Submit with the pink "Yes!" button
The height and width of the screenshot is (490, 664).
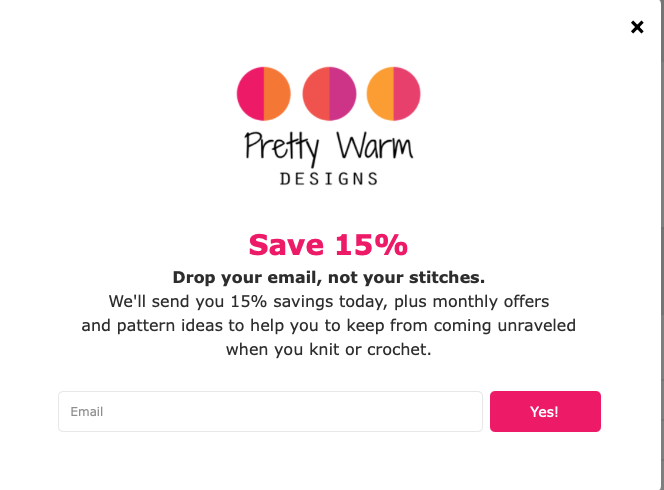(545, 412)
